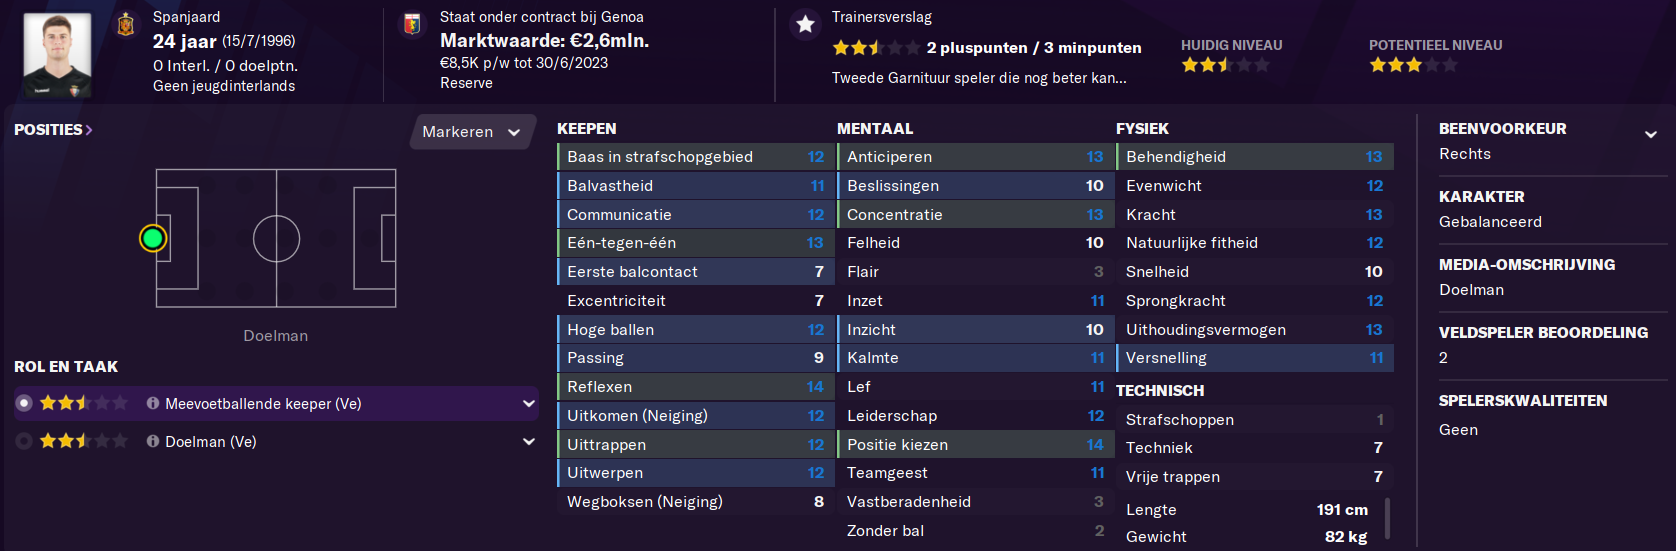The width and height of the screenshot is (1676, 551).
Task: Click the coach report star icon
Action: coord(805,24)
